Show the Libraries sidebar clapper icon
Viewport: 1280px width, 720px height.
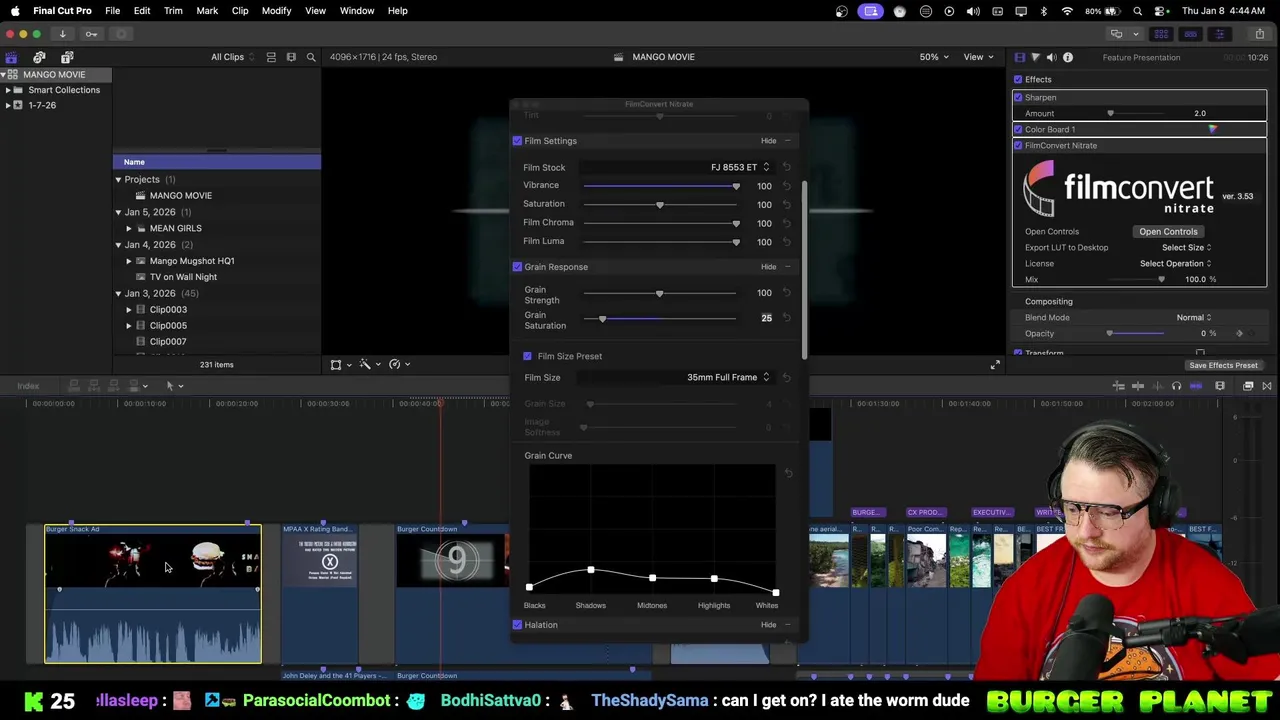pos(11,57)
